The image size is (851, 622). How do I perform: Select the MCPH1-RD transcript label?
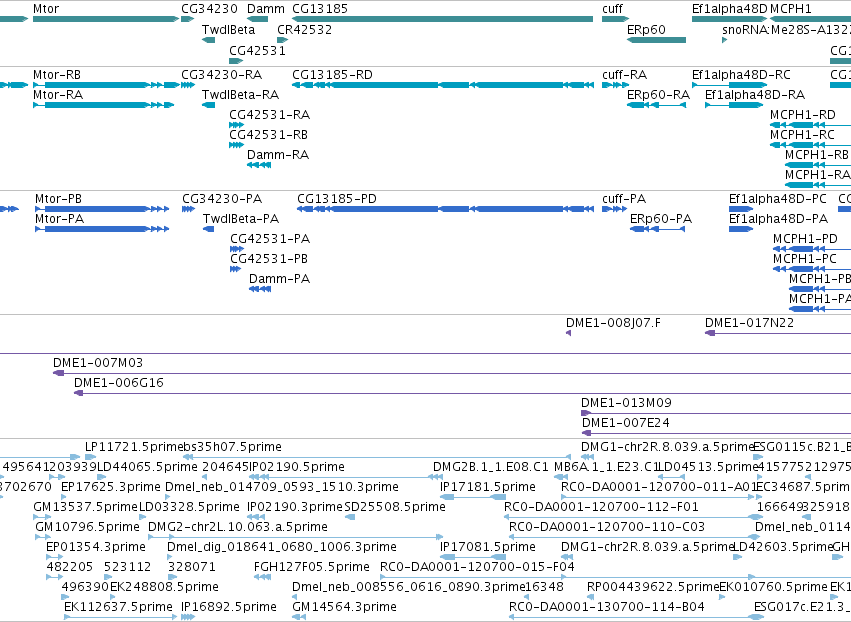click(x=803, y=115)
